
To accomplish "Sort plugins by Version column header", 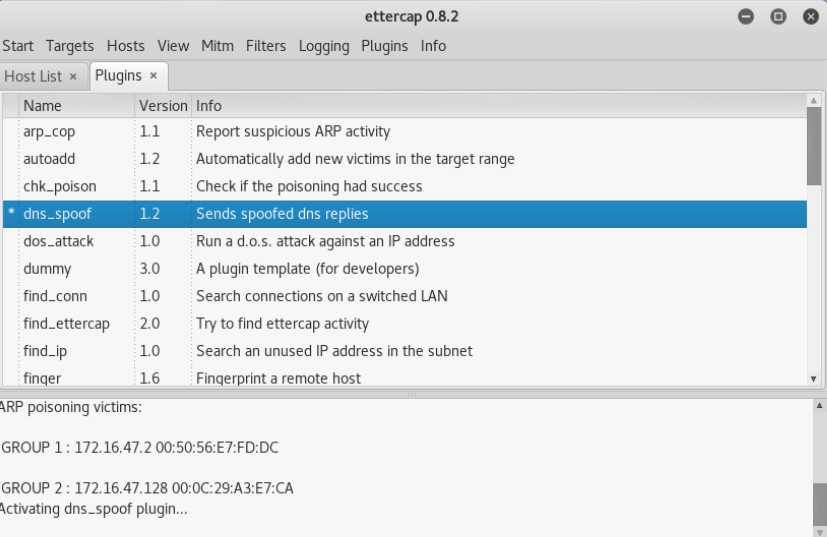I will coord(163,105).
